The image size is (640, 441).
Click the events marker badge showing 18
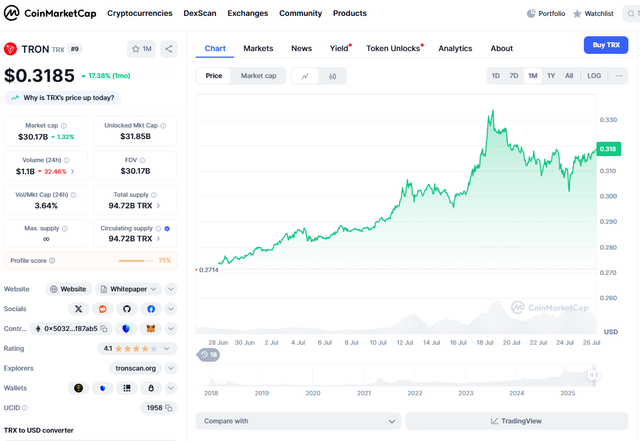(x=209, y=355)
